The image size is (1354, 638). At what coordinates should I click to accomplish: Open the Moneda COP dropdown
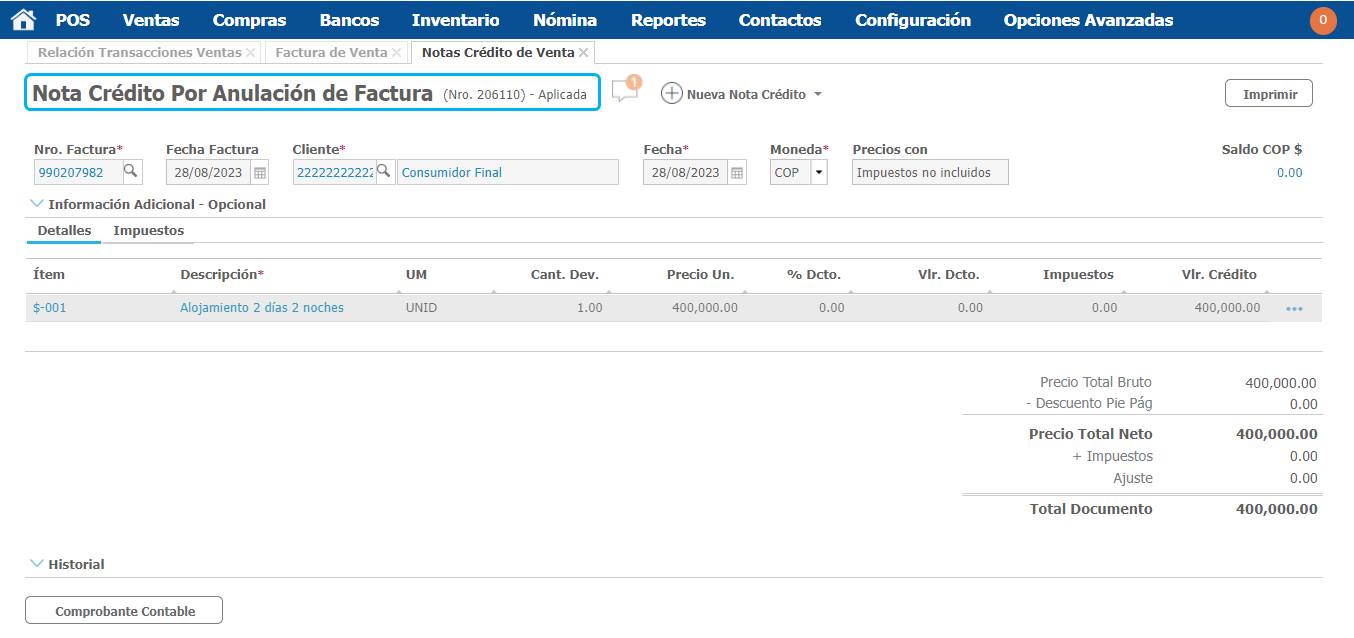(819, 173)
